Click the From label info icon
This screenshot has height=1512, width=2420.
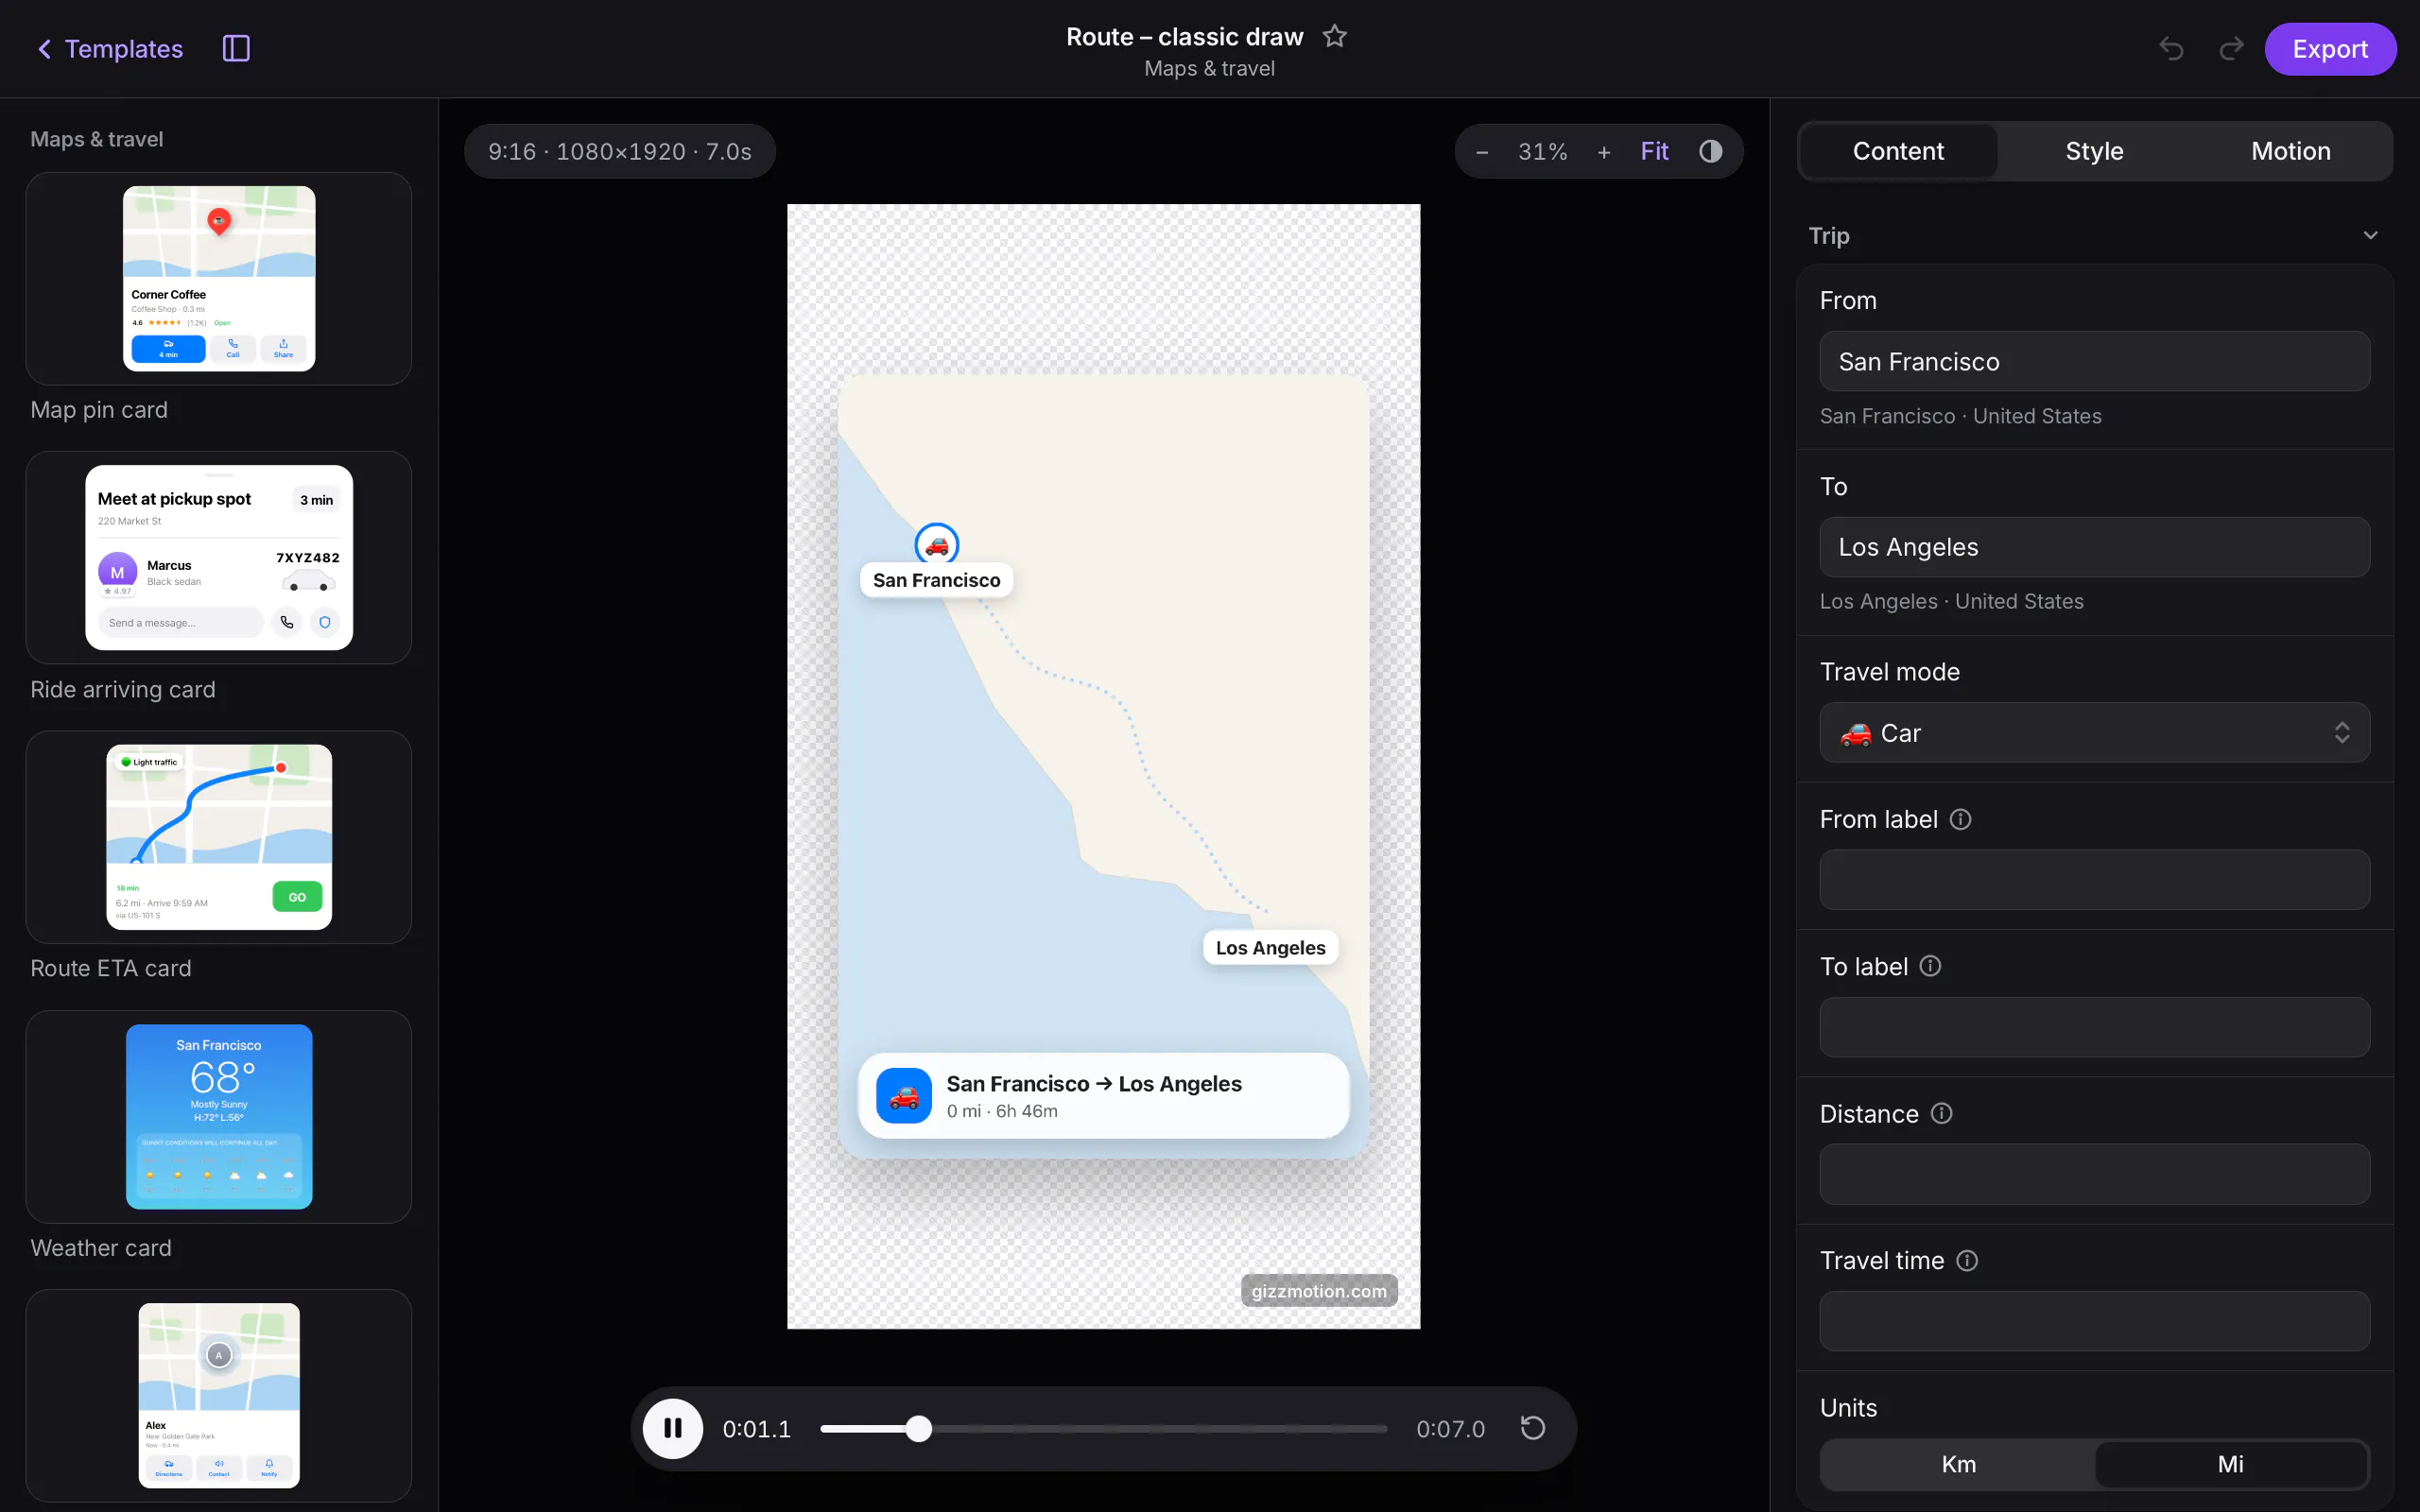point(1961,819)
